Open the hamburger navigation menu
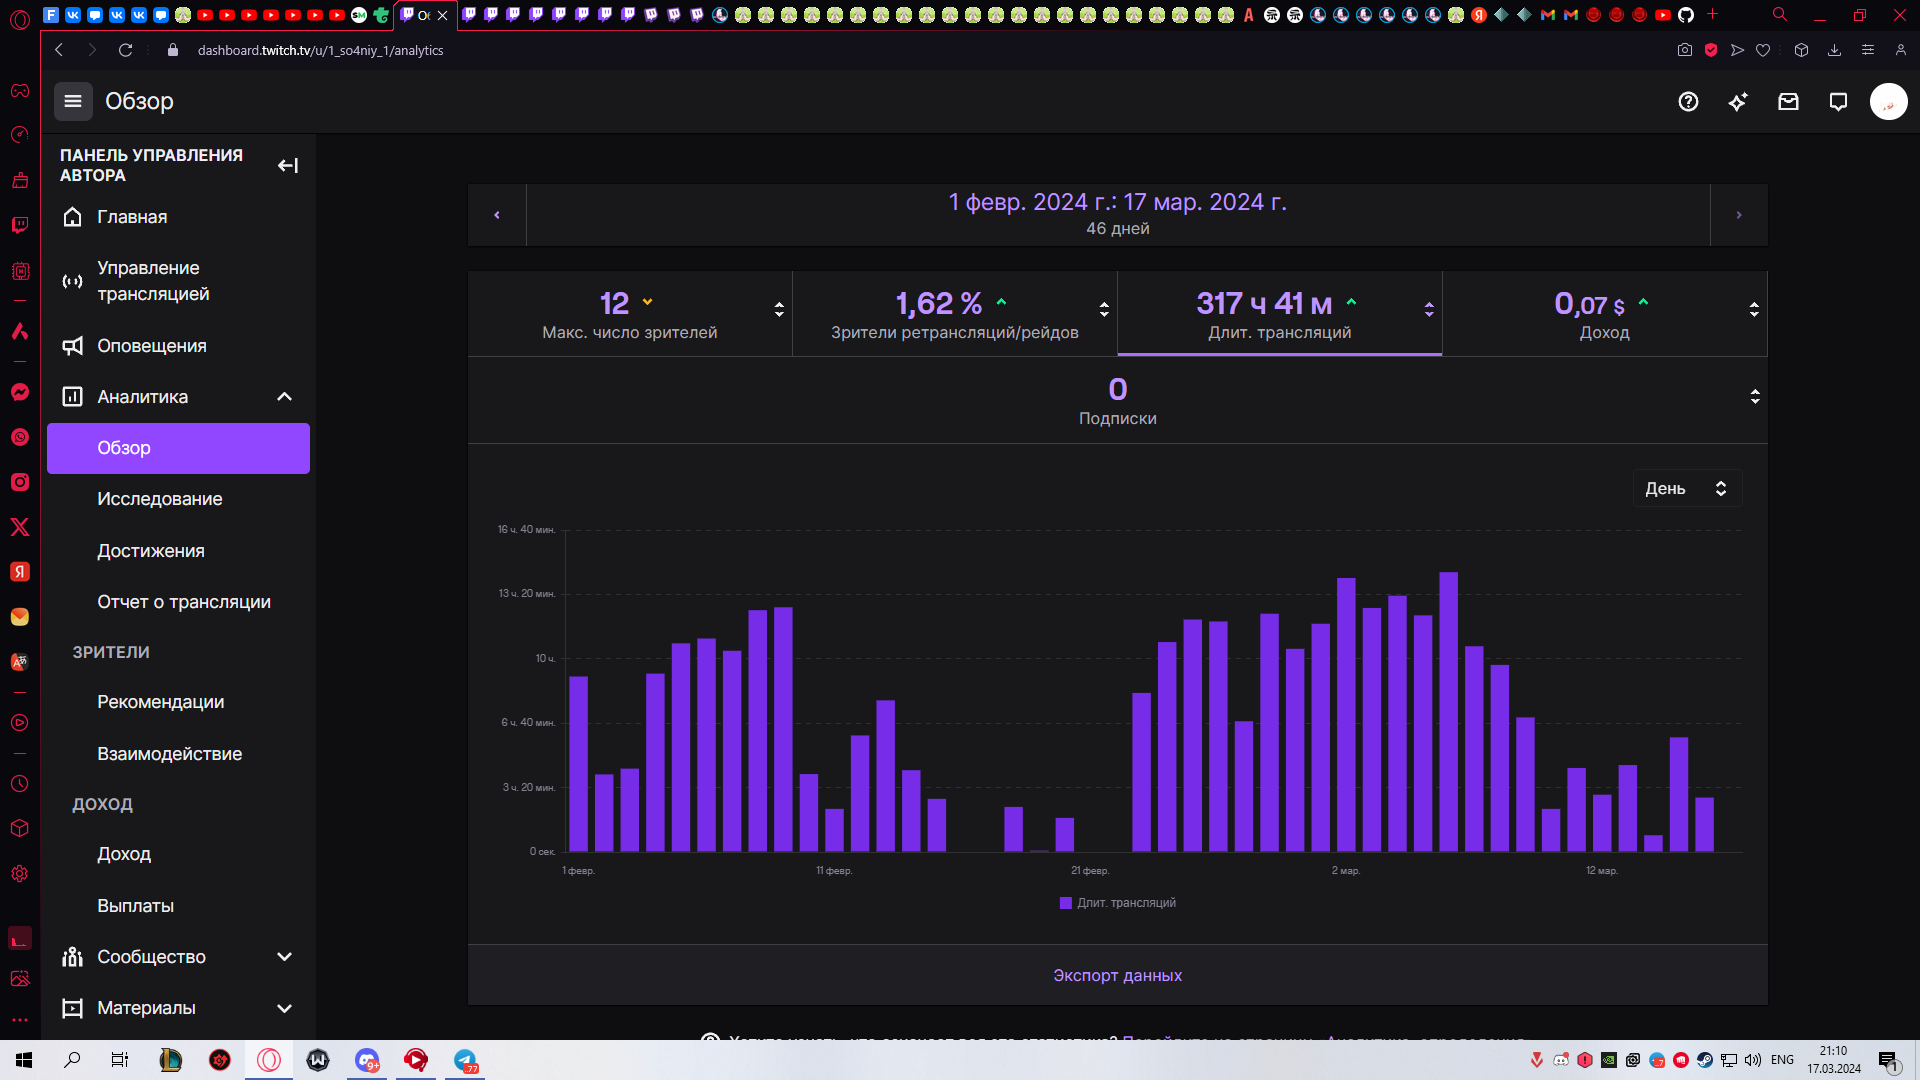Viewport: 1920px width, 1080px height. [x=72, y=101]
